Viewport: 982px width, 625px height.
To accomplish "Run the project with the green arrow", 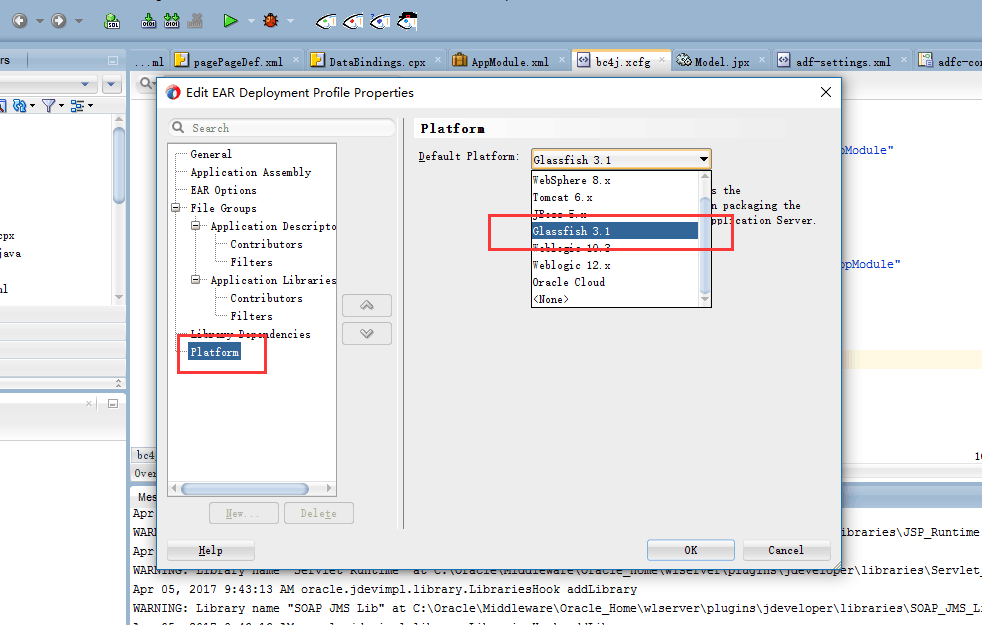I will pyautogui.click(x=230, y=21).
